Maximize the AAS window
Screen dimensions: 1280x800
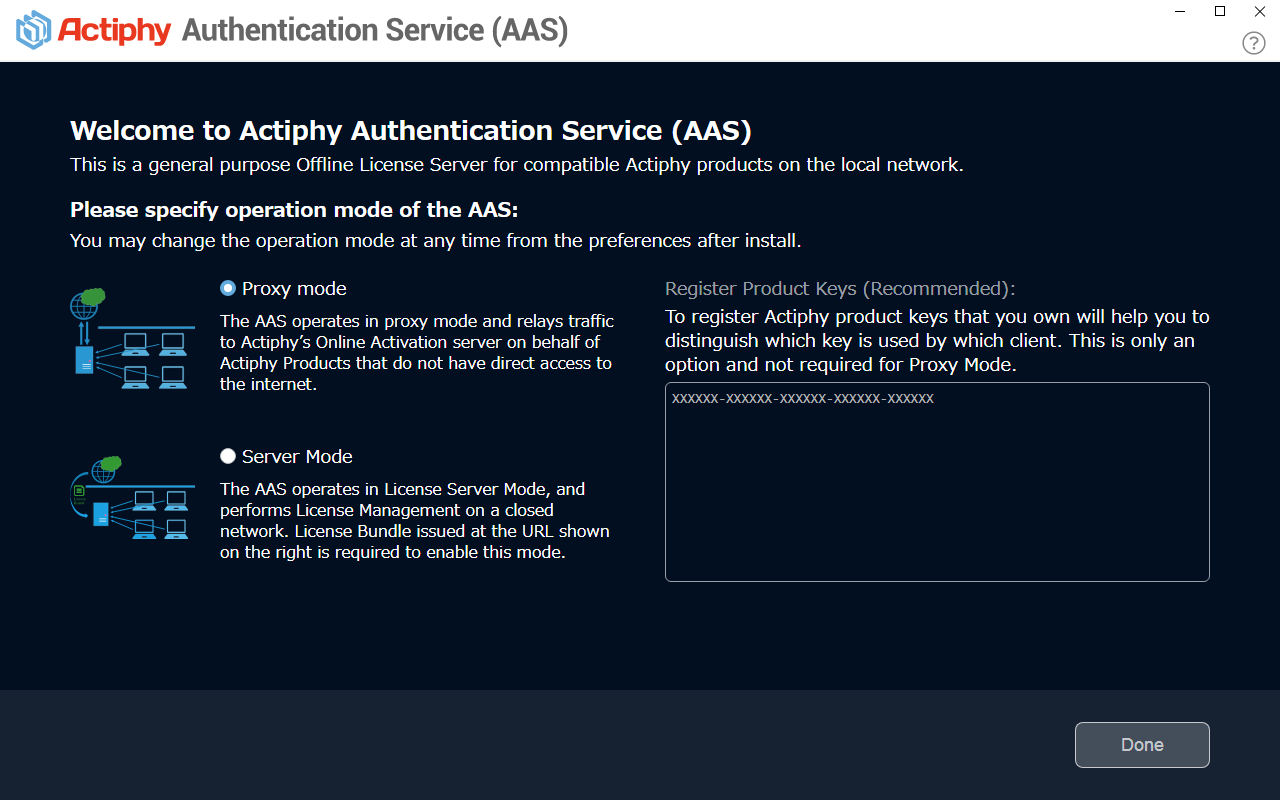(x=1220, y=11)
